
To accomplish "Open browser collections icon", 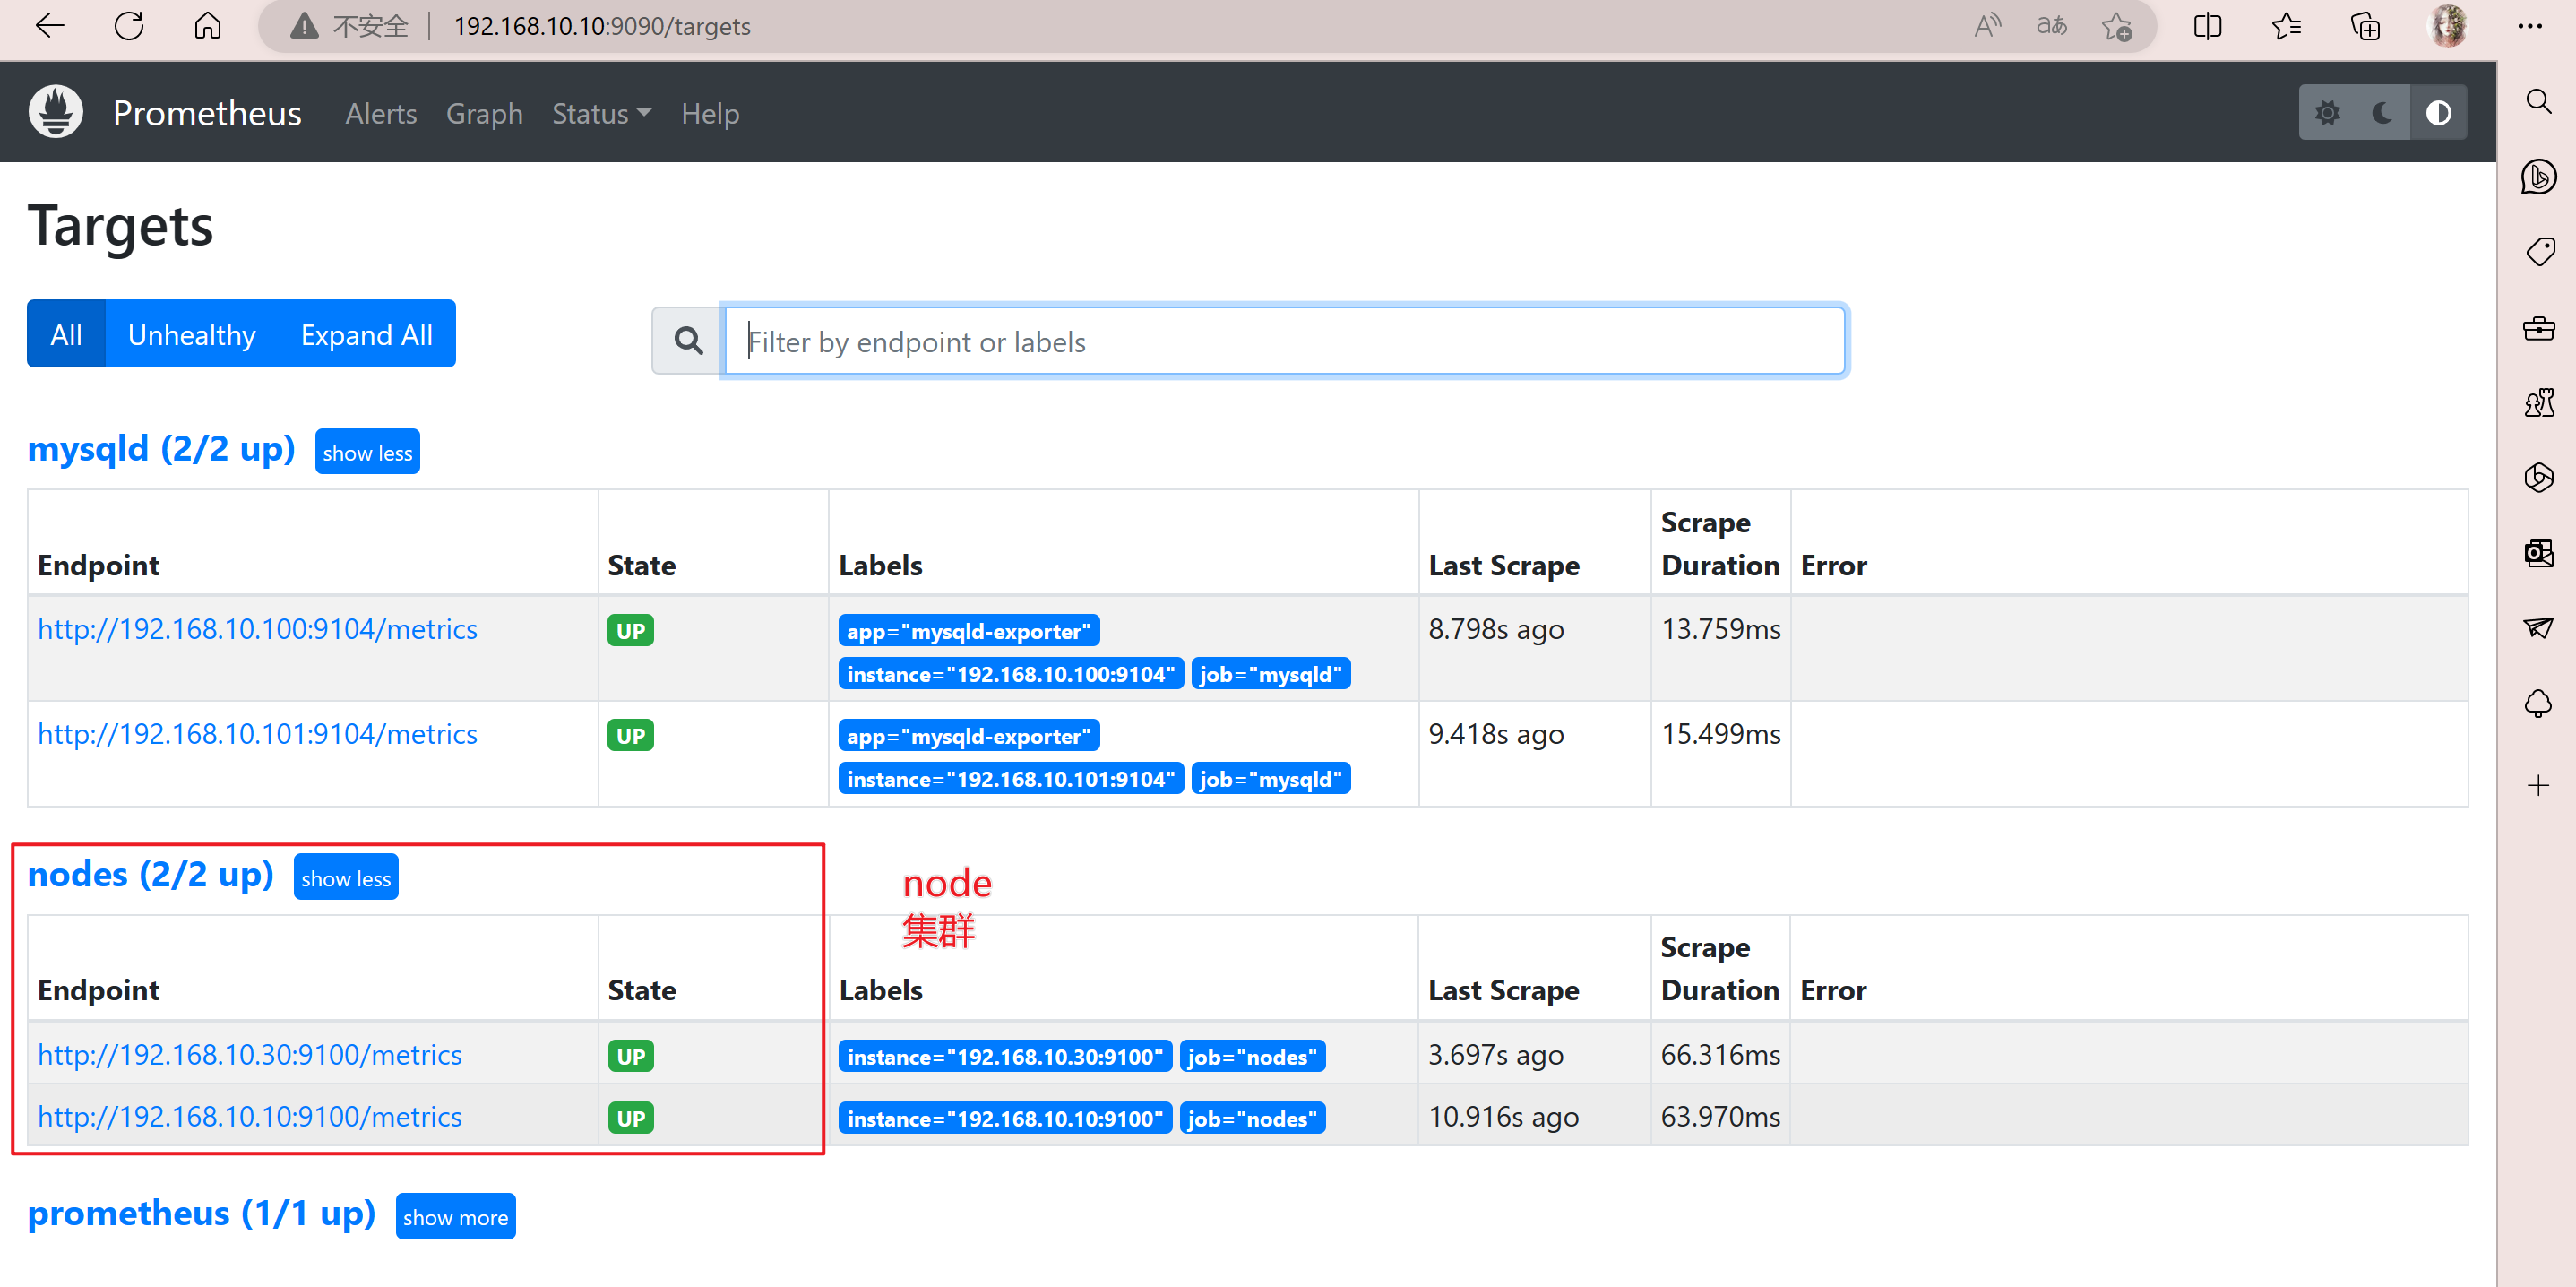I will [2366, 26].
